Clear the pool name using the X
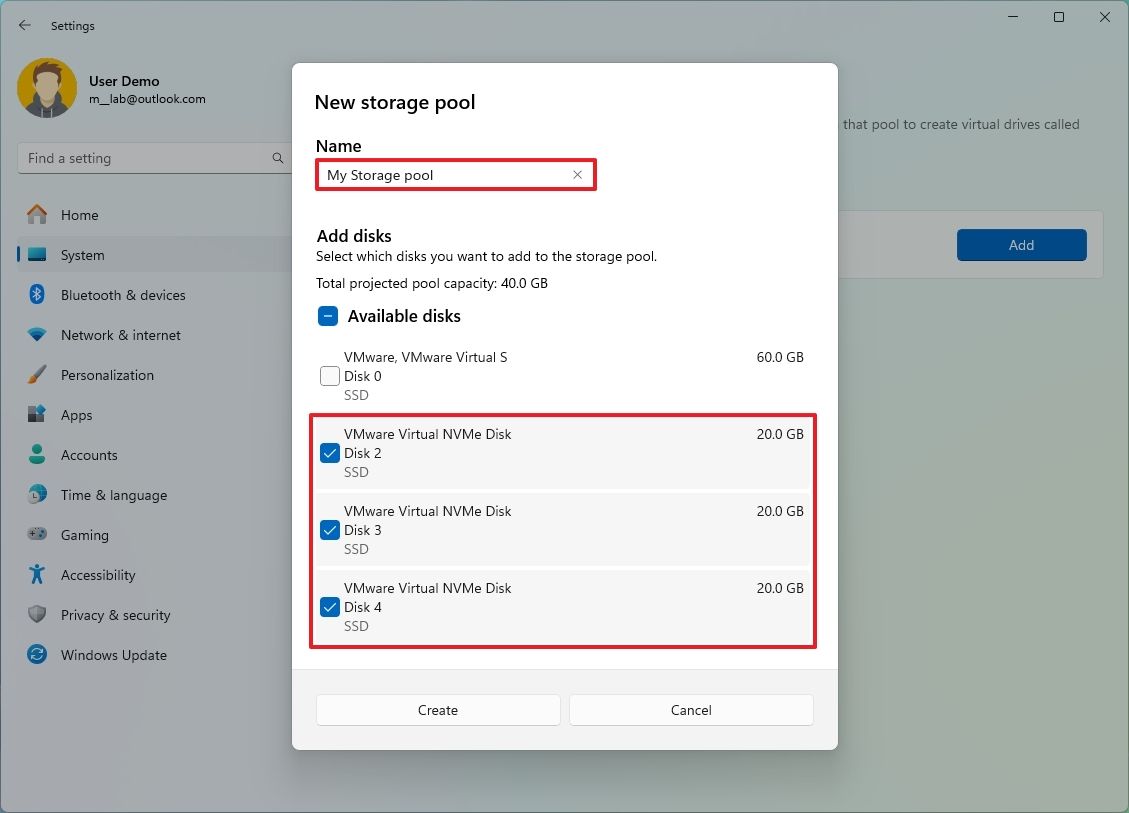 click(x=577, y=174)
